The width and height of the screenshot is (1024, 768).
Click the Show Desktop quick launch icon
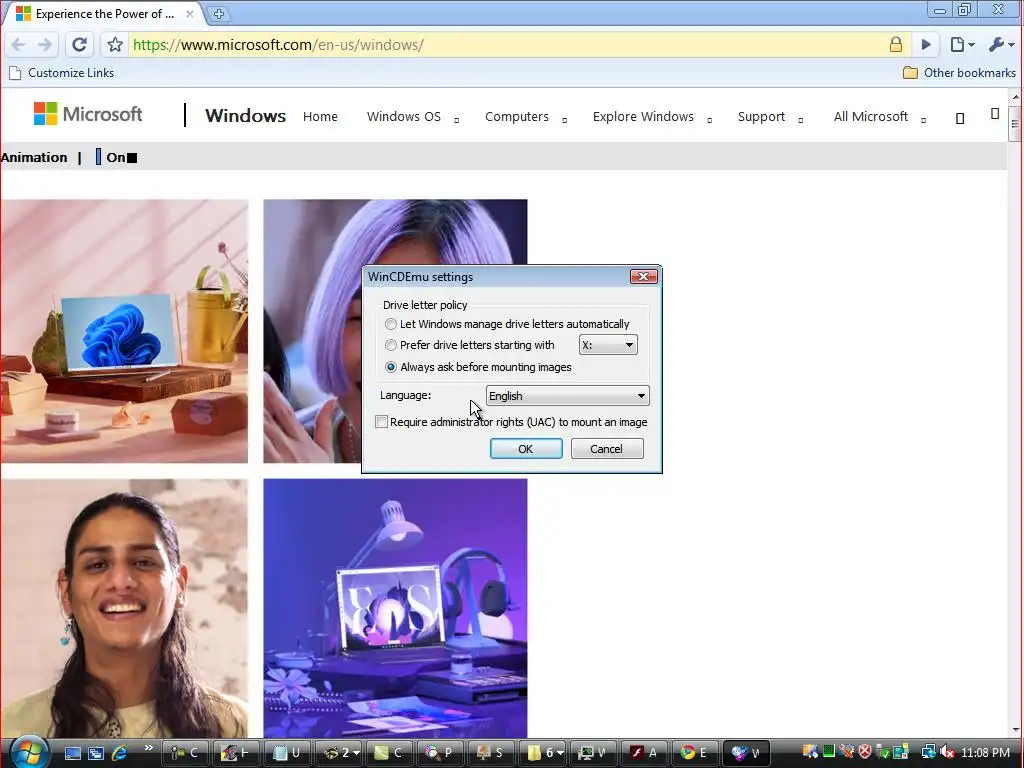coord(73,753)
